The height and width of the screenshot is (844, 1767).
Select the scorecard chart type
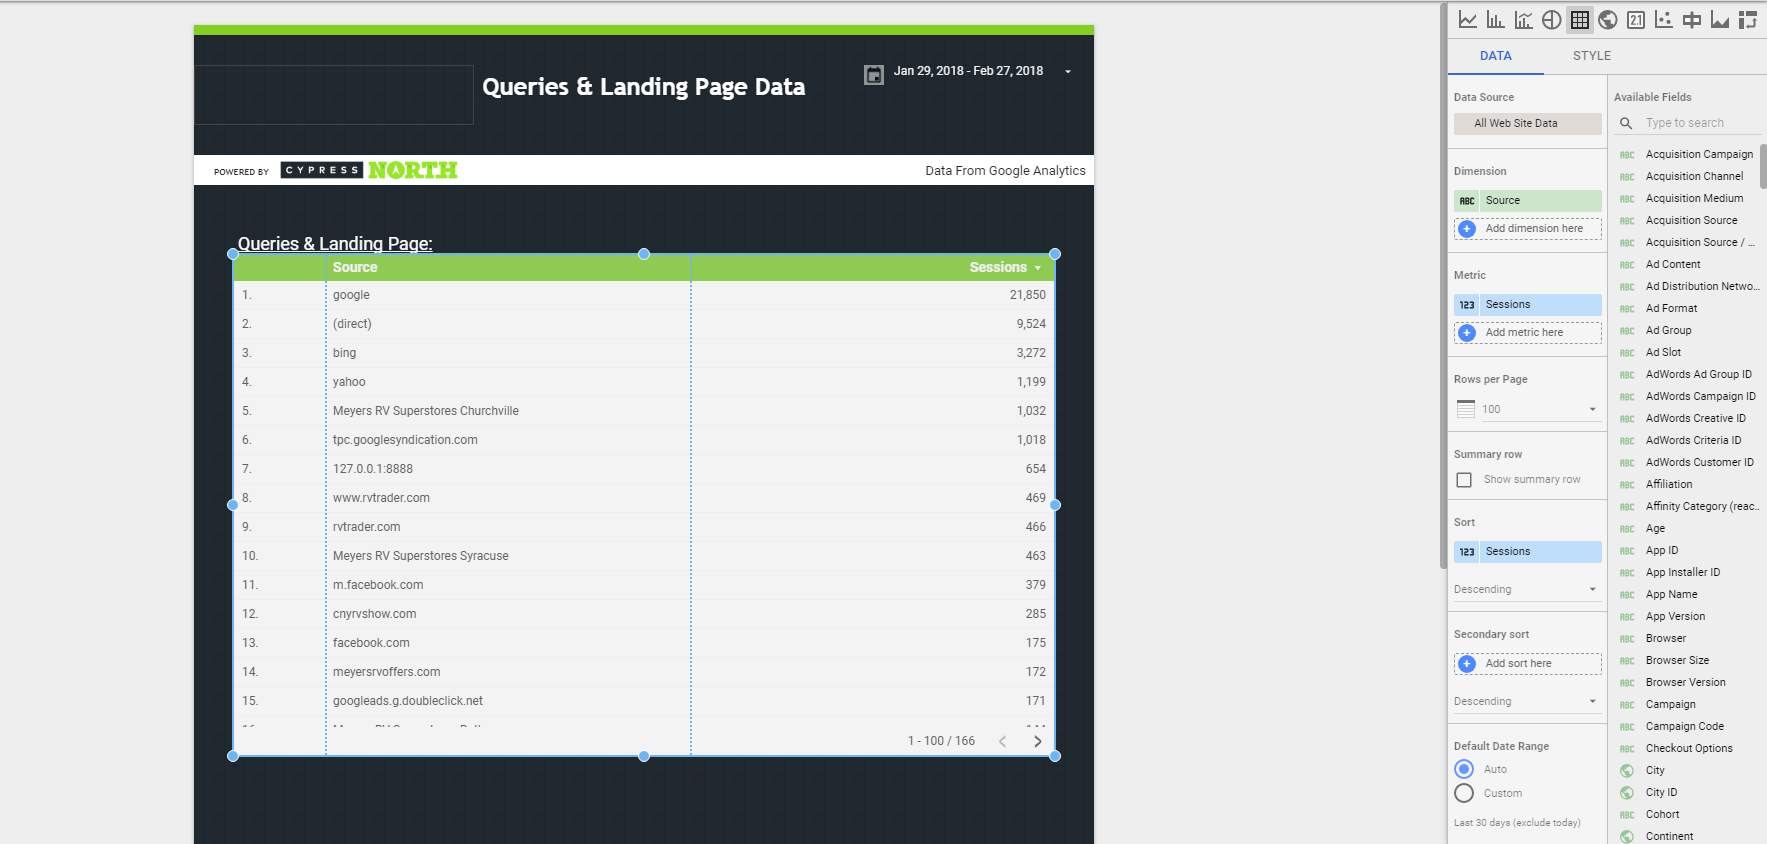(1636, 19)
